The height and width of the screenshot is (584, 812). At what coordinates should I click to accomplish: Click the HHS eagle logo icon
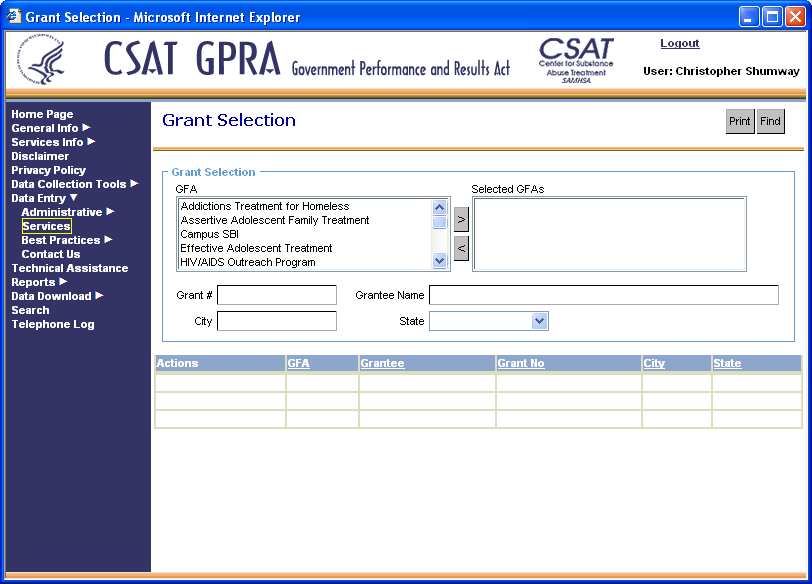(x=43, y=61)
